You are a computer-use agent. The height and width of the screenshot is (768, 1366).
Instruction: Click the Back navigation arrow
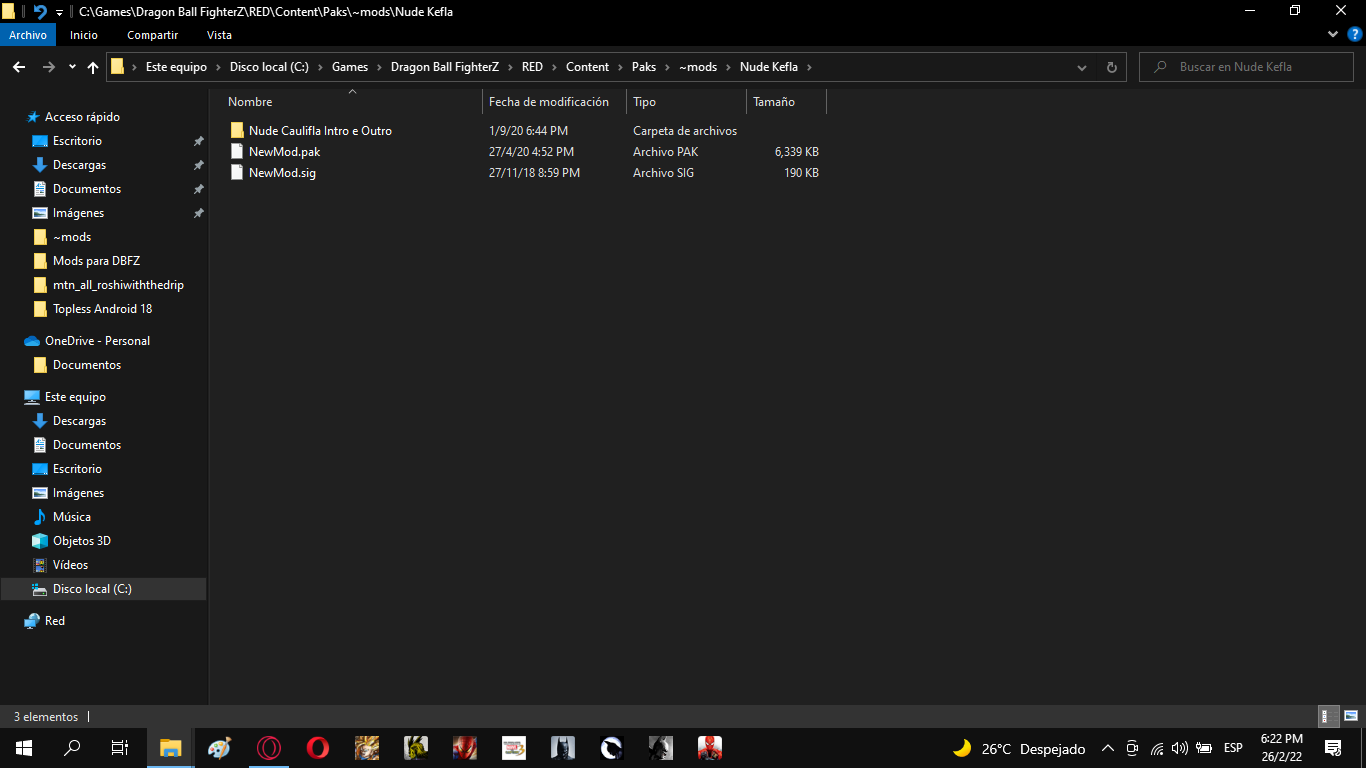19,67
